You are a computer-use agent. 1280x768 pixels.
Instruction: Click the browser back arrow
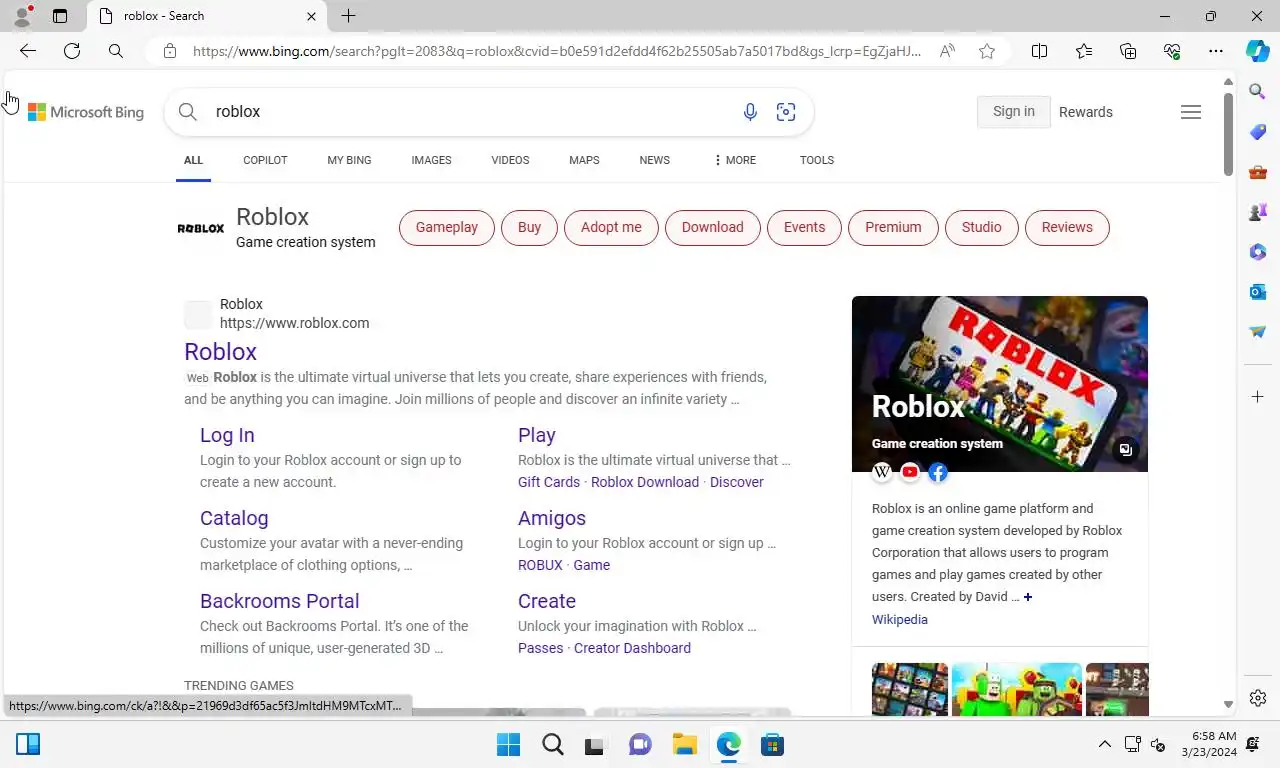28,51
